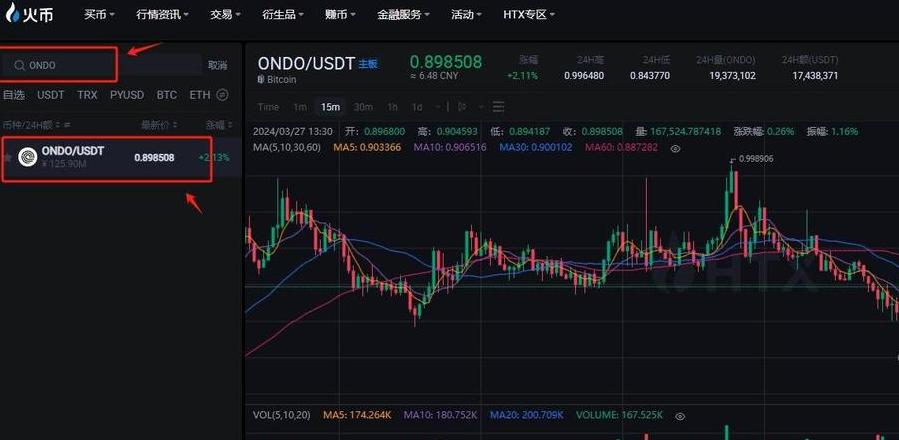Viewport: 899px width, 440px height.
Task: Open the currency tab switch icon after ETH
Action: point(222,95)
